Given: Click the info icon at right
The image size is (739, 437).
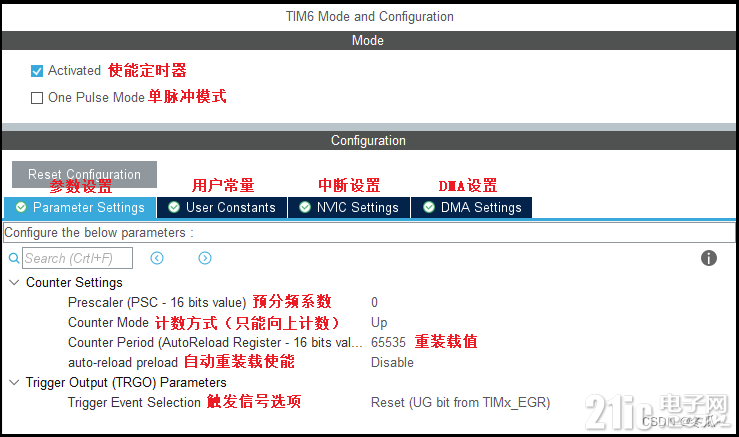Looking at the screenshot, I should [x=709, y=258].
